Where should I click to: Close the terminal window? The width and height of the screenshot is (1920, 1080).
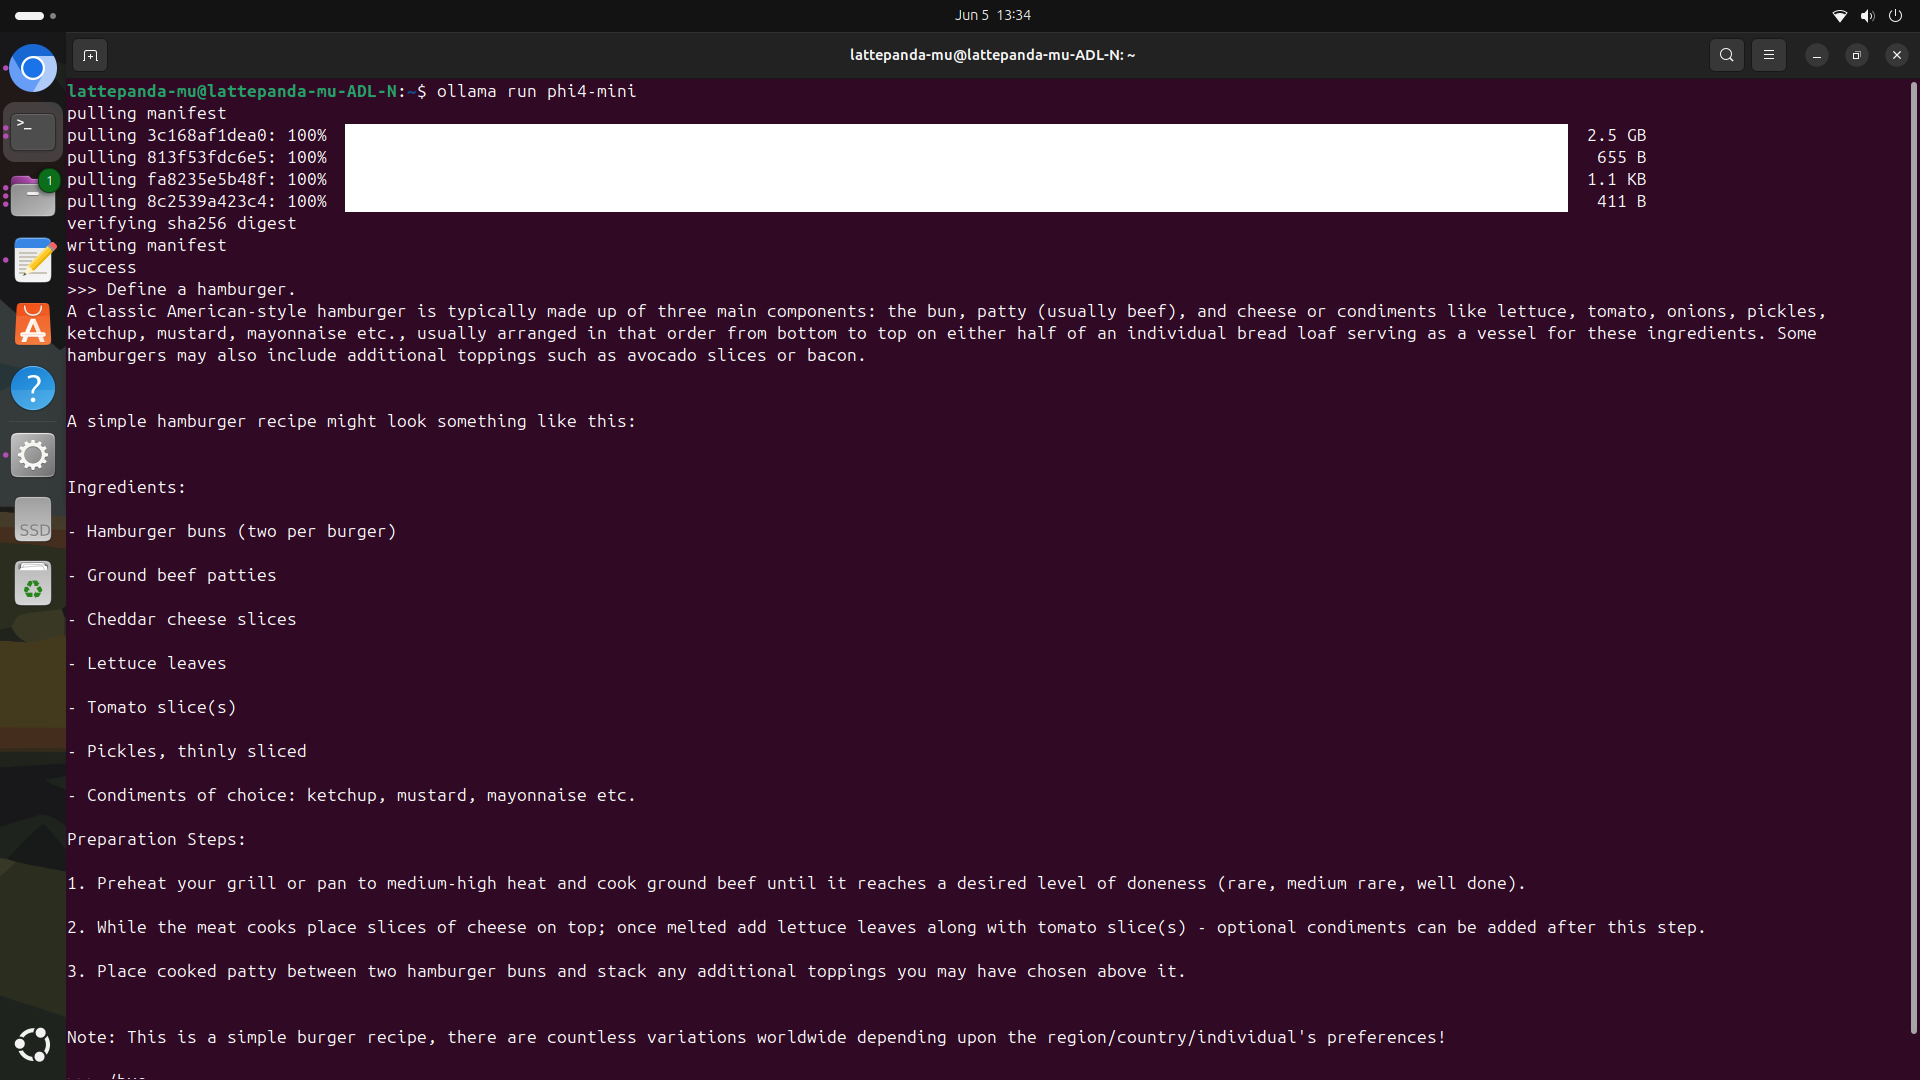[1897, 55]
